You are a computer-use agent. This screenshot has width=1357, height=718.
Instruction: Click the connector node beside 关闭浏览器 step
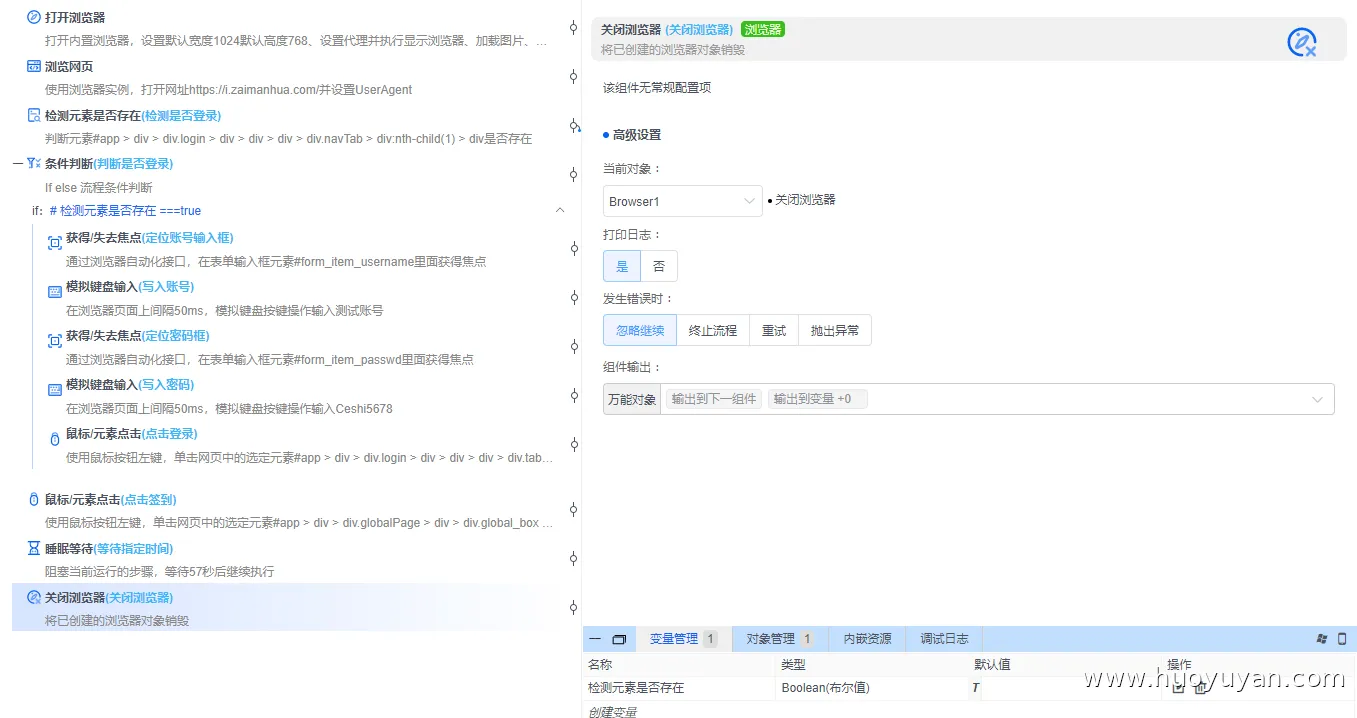click(573, 607)
